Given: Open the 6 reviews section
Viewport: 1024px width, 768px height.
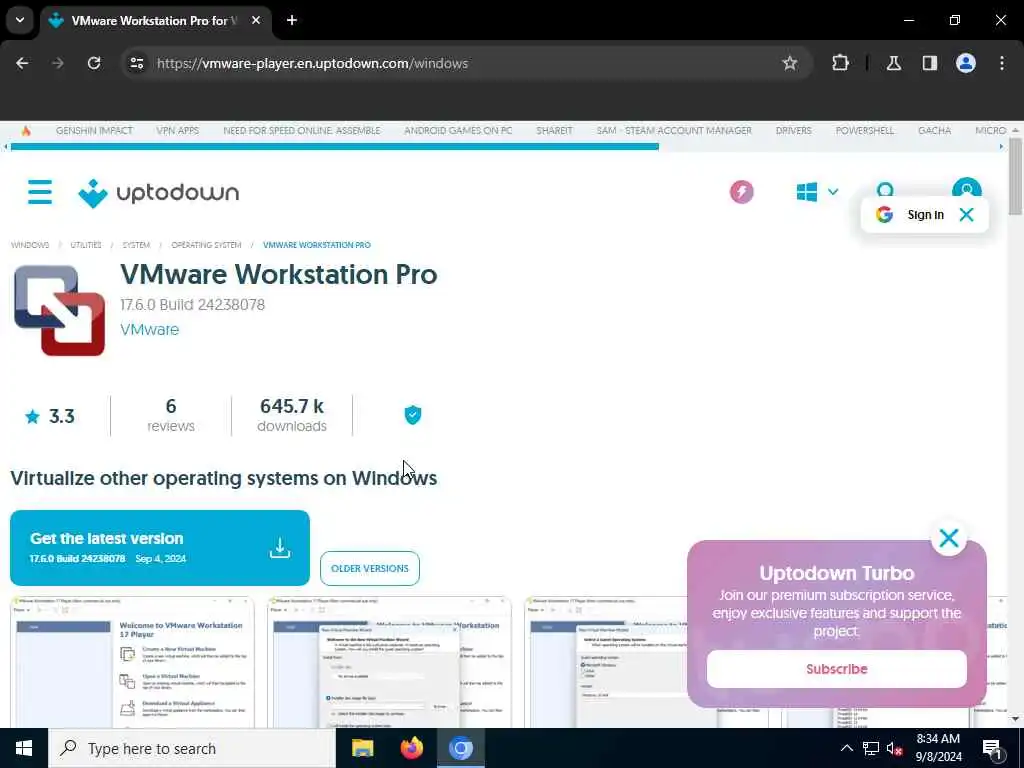Looking at the screenshot, I should click(170, 415).
